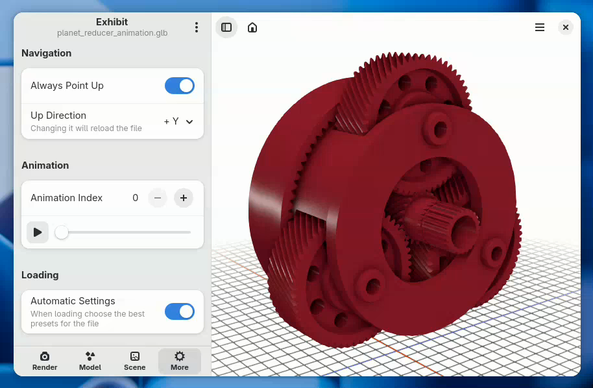Turn off Always Point Up switch
This screenshot has height=388, width=593.
pyautogui.click(x=180, y=86)
